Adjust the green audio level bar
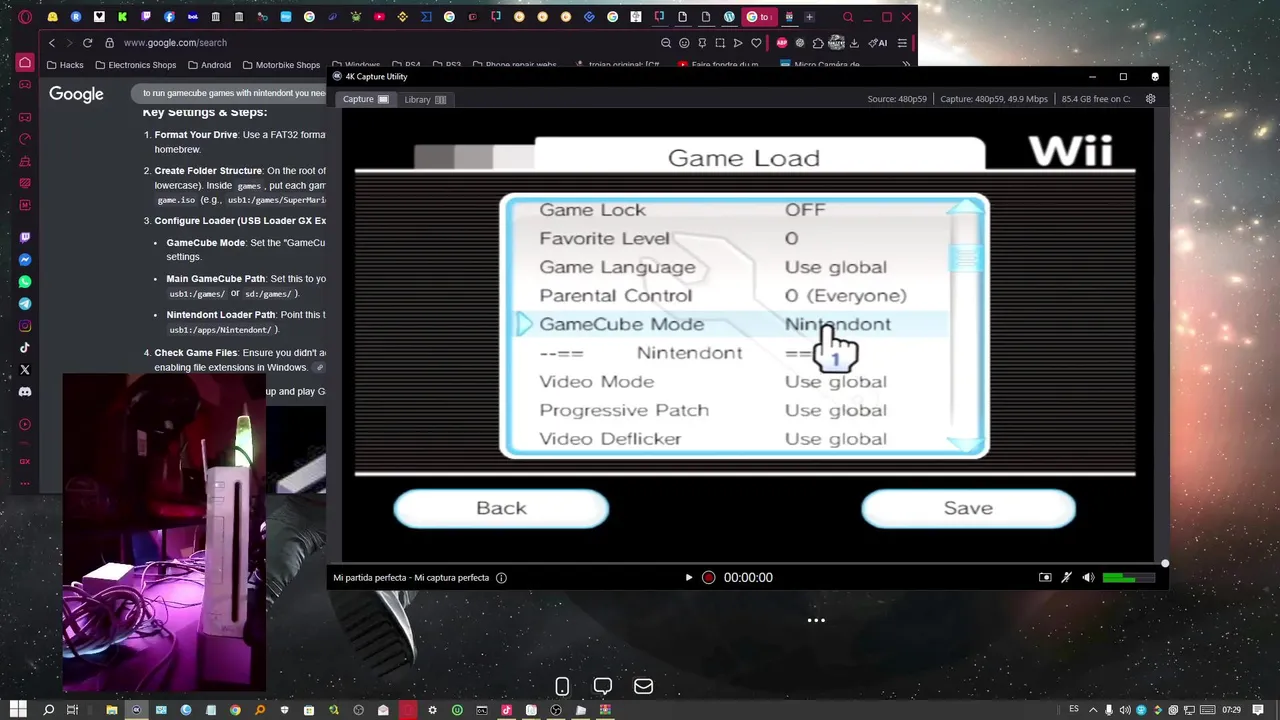This screenshot has height=720, width=1280. click(x=1127, y=577)
